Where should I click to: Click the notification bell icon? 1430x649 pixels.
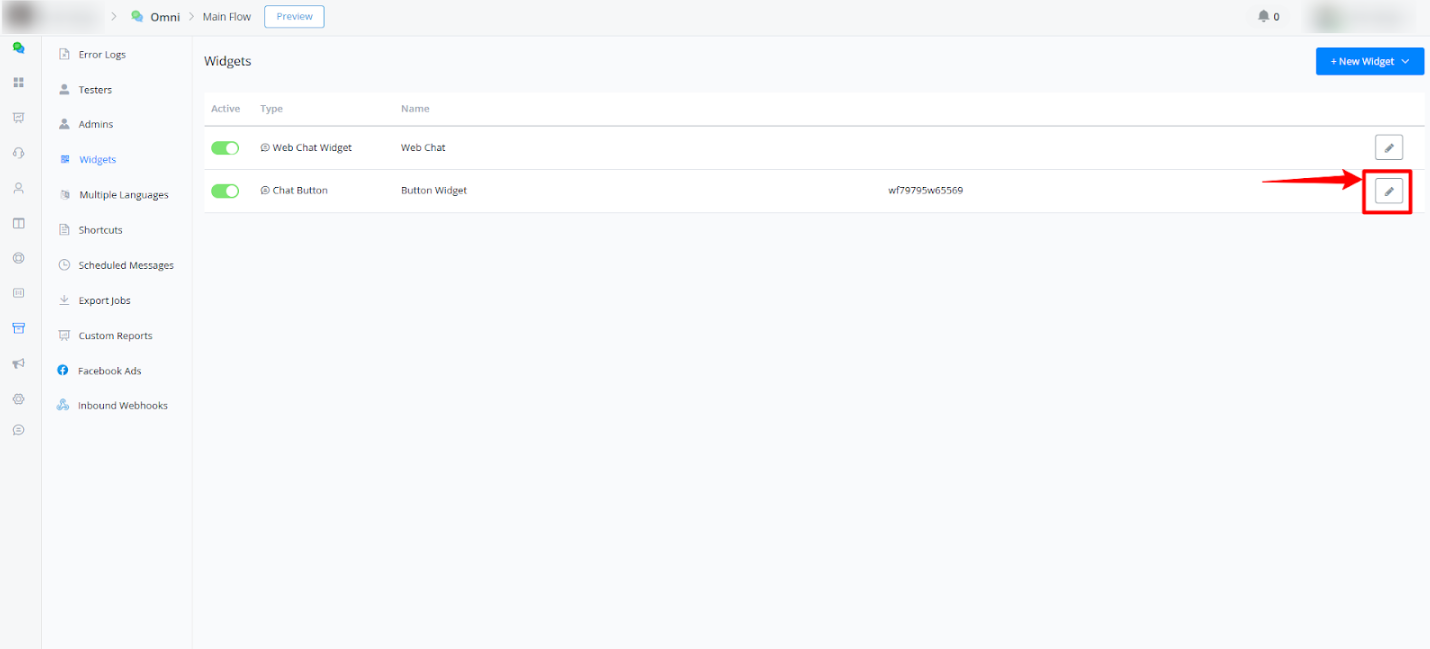1263,16
